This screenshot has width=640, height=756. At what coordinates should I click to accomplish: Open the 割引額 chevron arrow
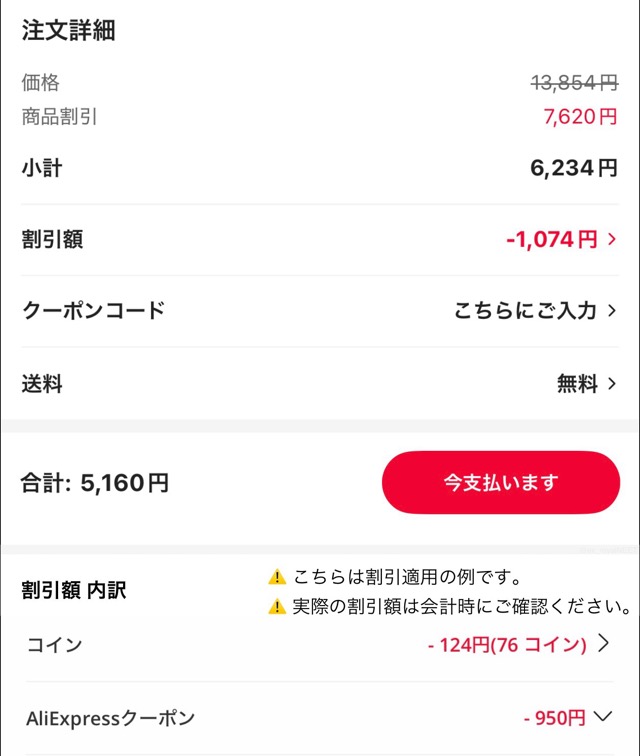(x=612, y=239)
